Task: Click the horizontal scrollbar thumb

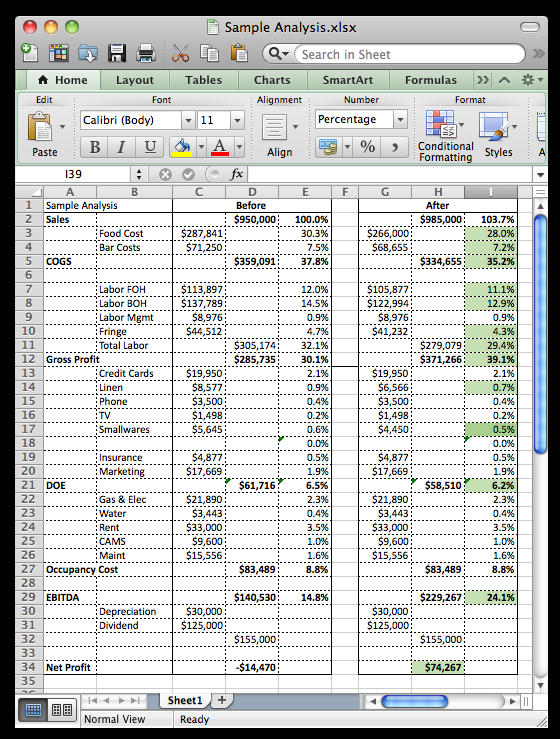Action: tap(414, 701)
